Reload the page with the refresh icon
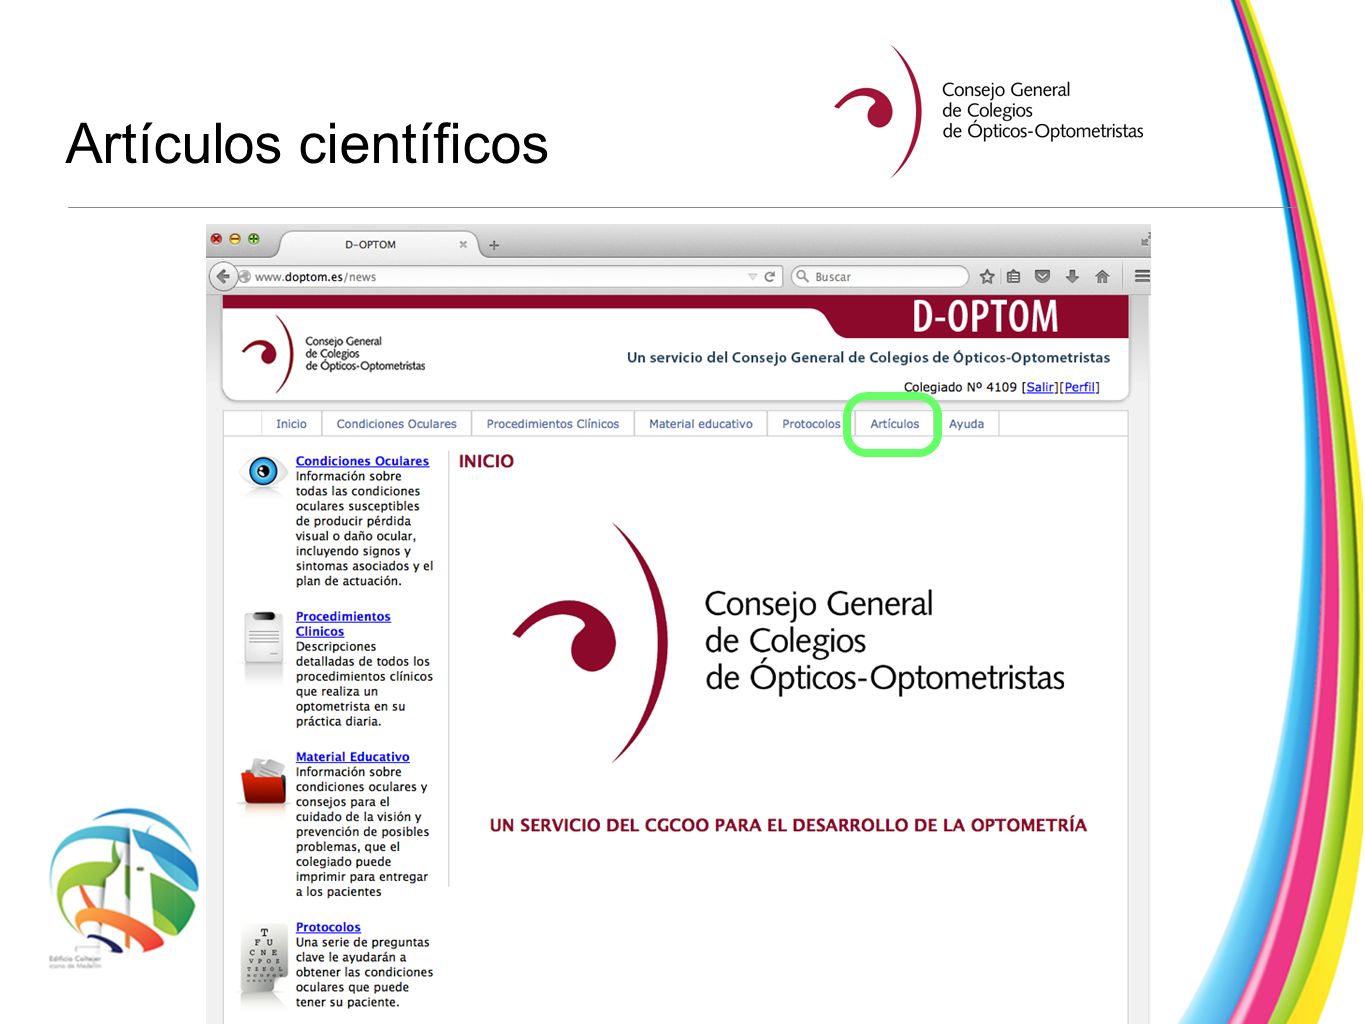 tap(770, 277)
